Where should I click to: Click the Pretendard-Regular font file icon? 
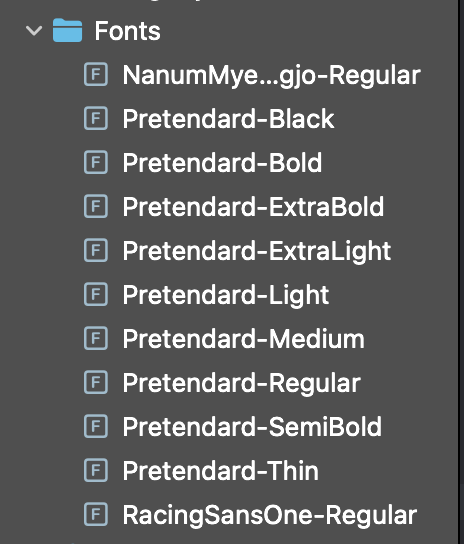click(96, 382)
